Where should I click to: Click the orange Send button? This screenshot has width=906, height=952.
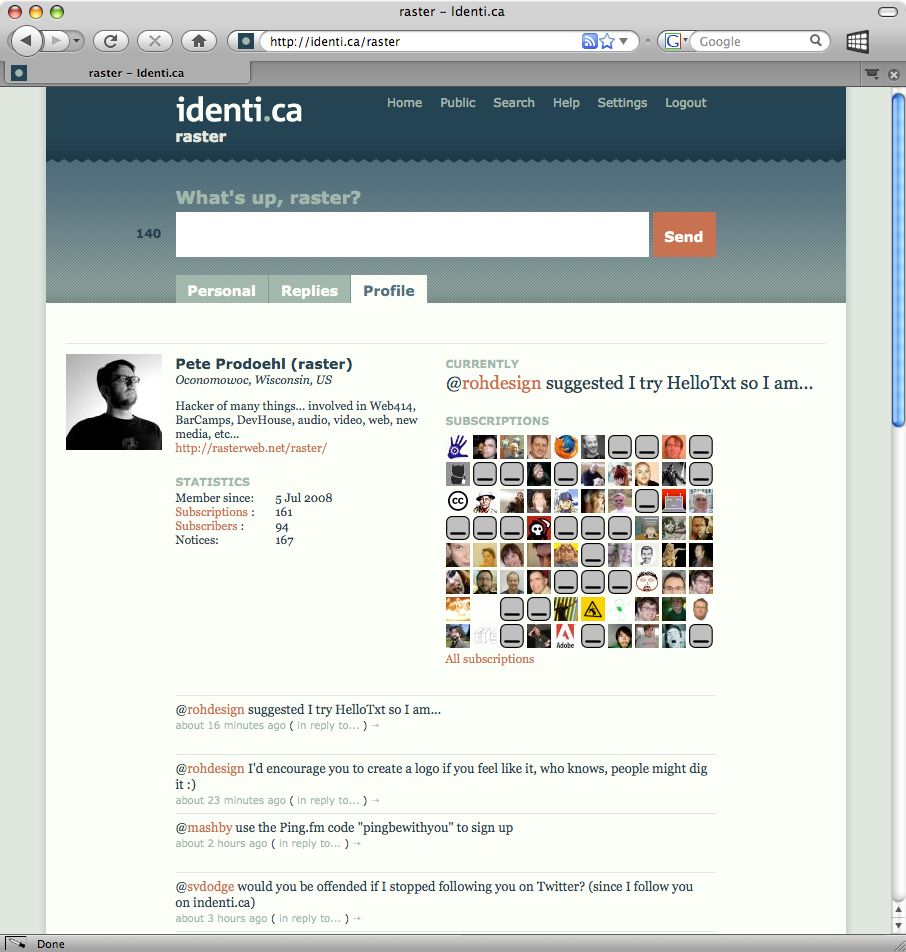coord(684,235)
